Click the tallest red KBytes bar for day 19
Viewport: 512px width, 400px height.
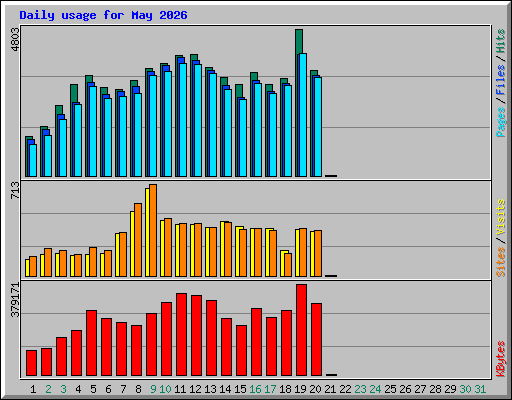[x=301, y=330]
